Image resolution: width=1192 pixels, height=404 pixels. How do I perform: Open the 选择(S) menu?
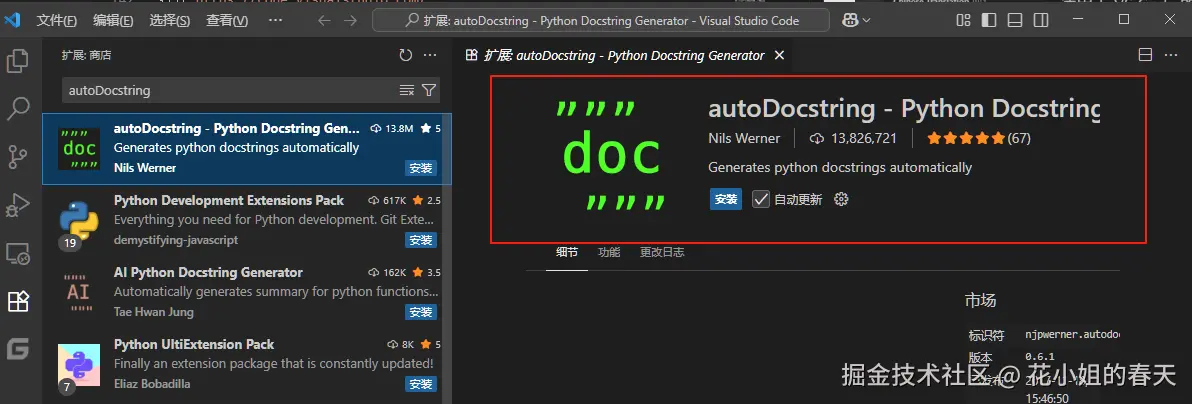[x=170, y=21]
